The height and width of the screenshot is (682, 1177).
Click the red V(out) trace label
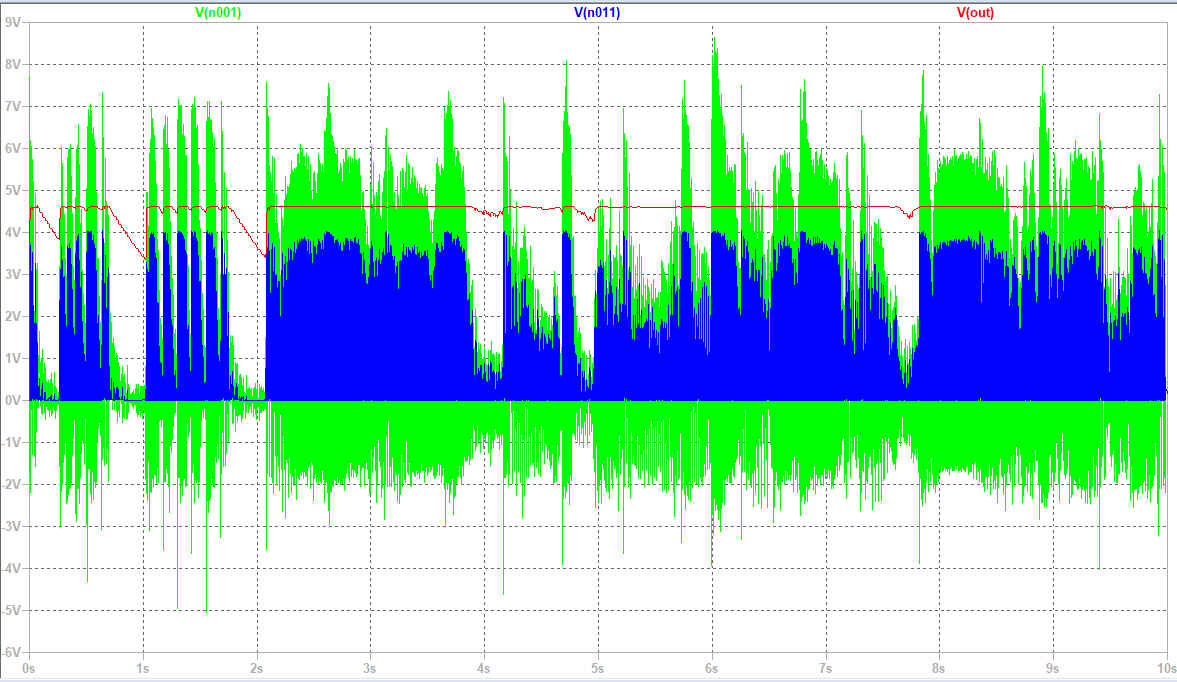coord(975,13)
